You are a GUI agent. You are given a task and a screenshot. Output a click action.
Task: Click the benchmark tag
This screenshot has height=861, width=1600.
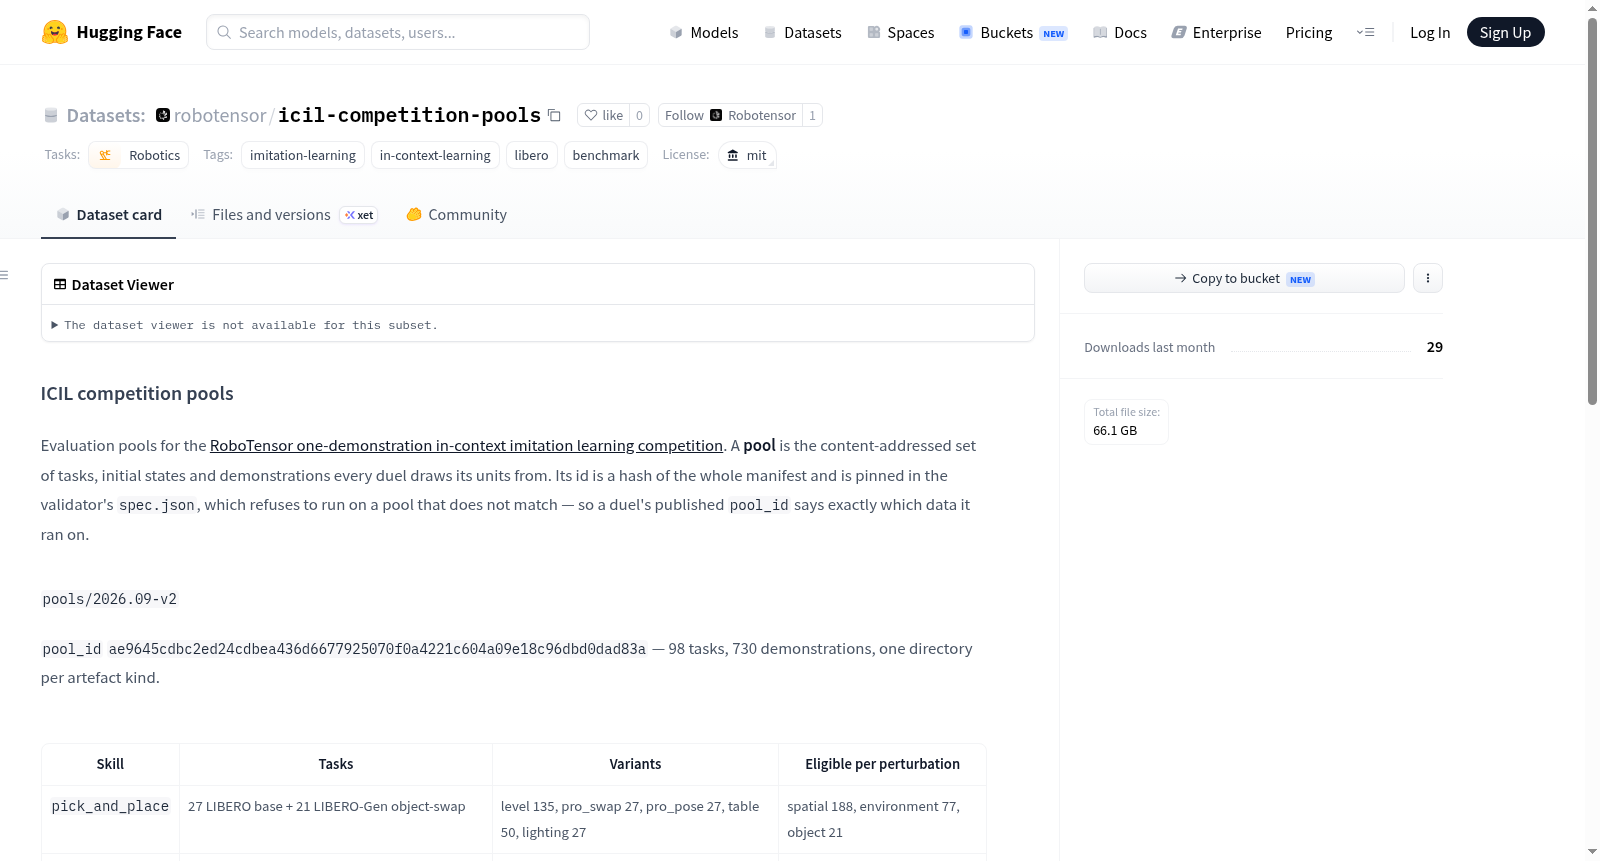[606, 155]
